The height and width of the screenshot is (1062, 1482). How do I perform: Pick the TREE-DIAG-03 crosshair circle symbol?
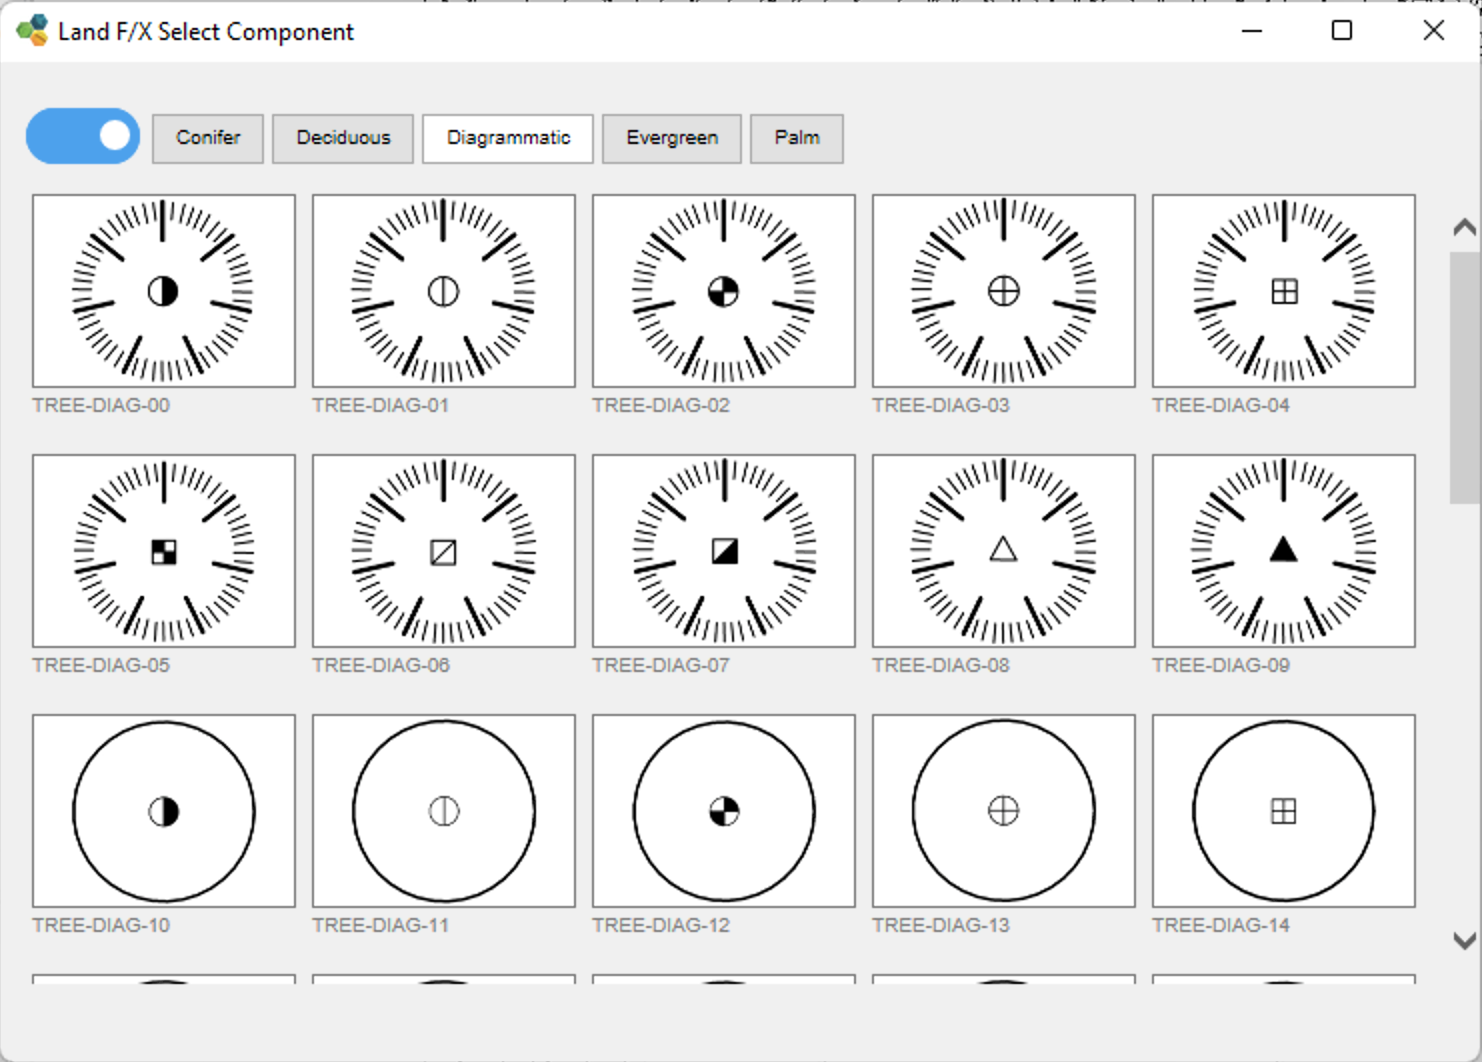[1004, 291]
